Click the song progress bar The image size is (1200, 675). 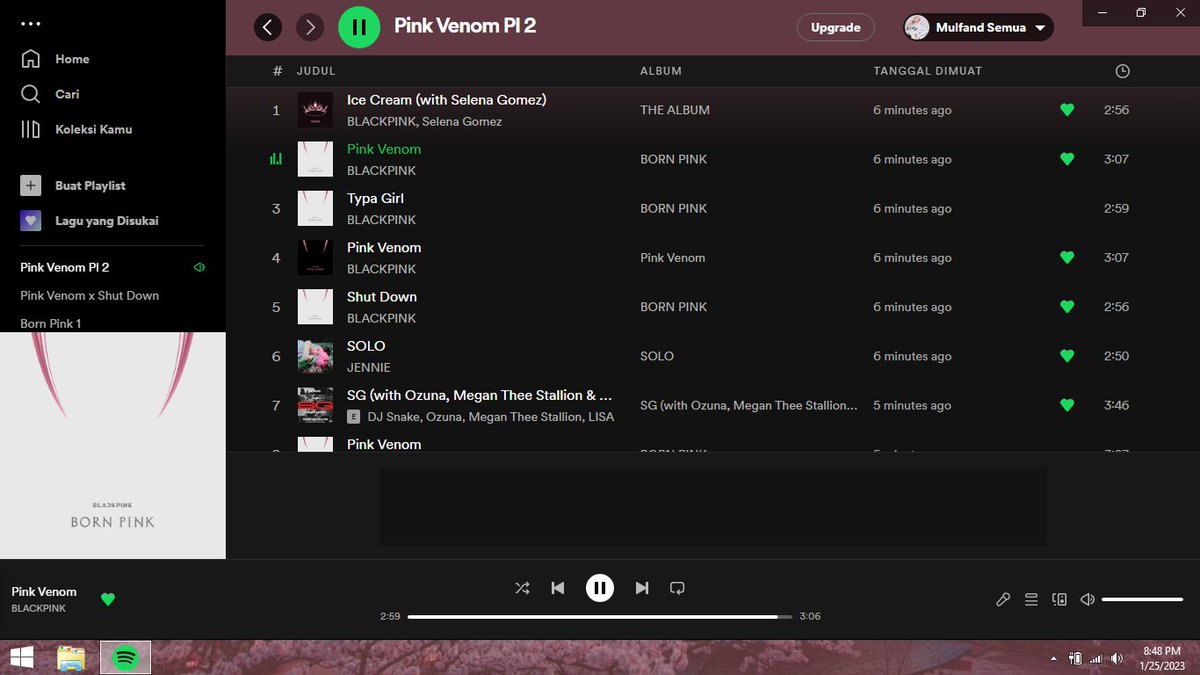pyautogui.click(x=600, y=617)
